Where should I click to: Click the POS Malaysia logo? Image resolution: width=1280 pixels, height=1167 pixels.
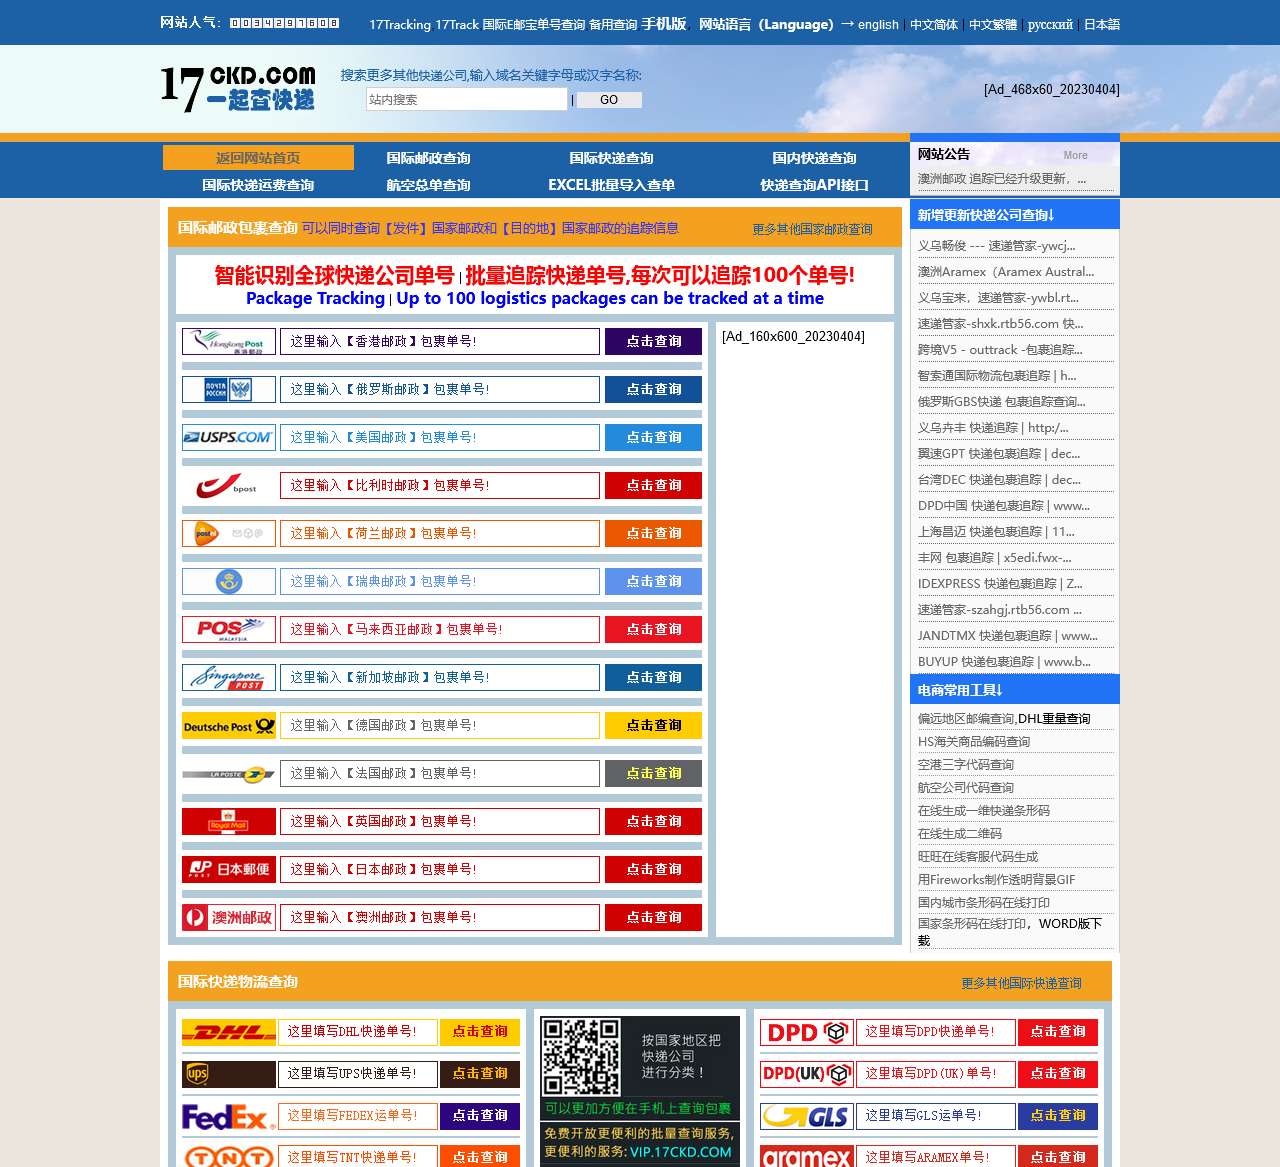tap(229, 630)
